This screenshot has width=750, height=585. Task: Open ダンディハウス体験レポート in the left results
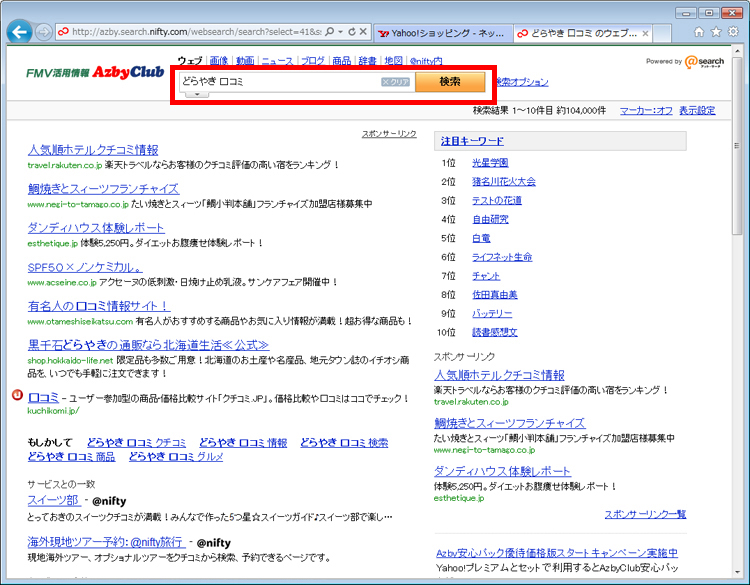[96, 228]
